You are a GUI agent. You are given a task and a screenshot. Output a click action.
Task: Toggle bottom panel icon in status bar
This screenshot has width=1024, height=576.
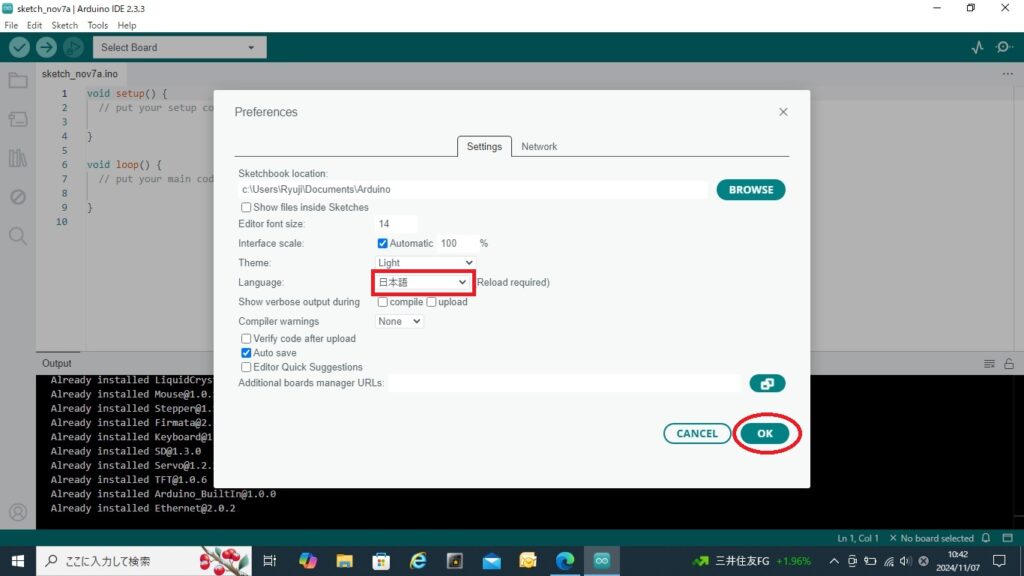pos(1008,538)
